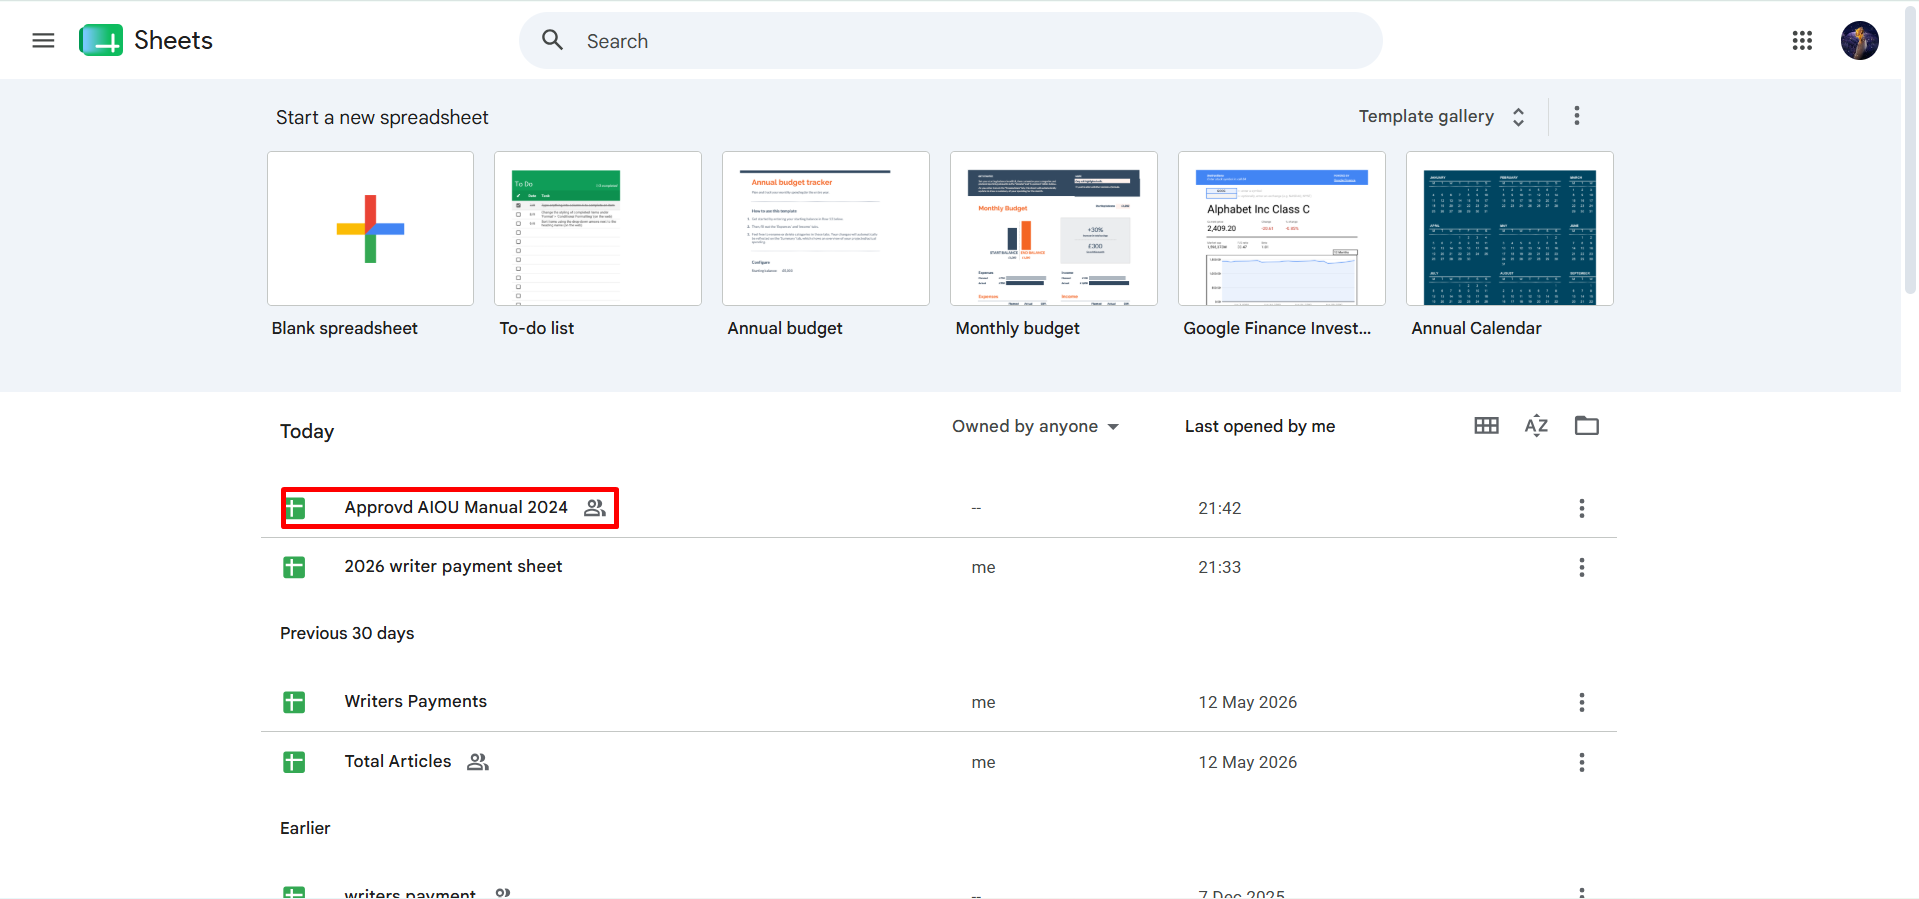Open the main hamburger menu
The width and height of the screenshot is (1919, 899).
coord(43,40)
